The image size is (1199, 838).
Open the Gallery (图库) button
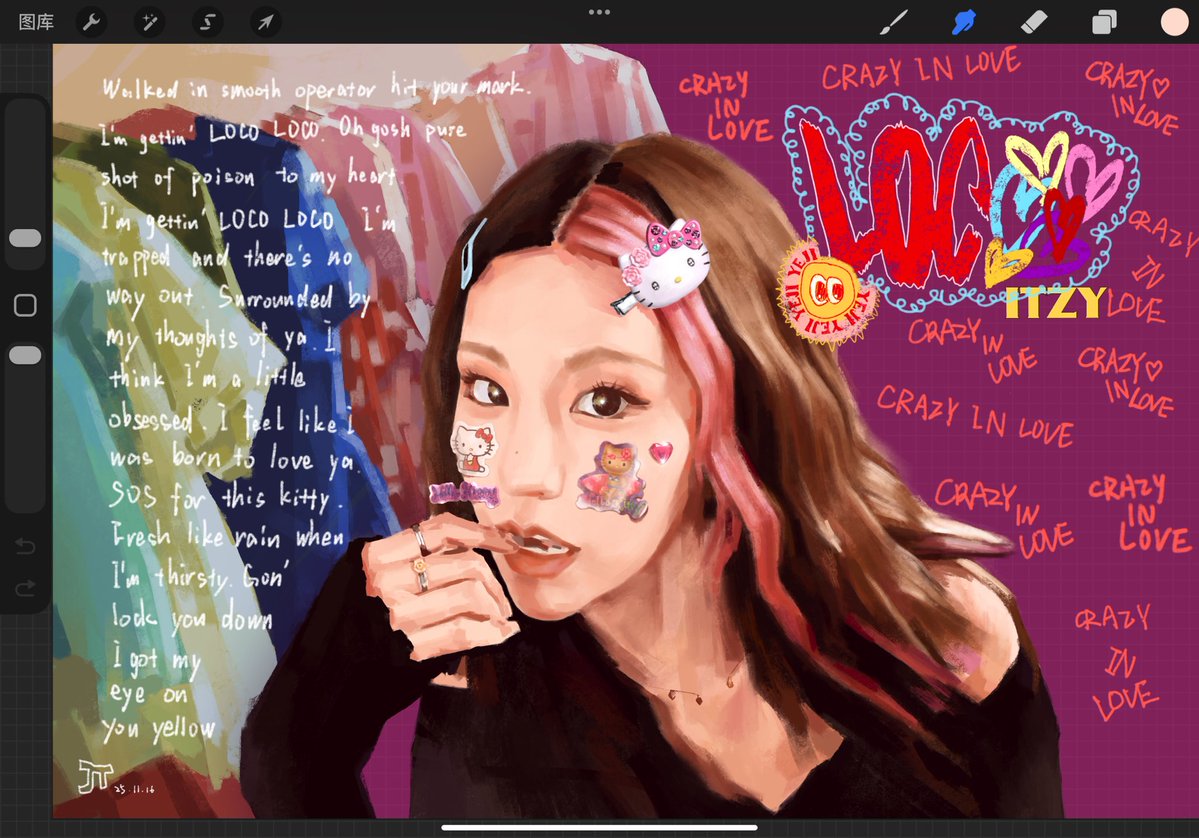coord(36,22)
